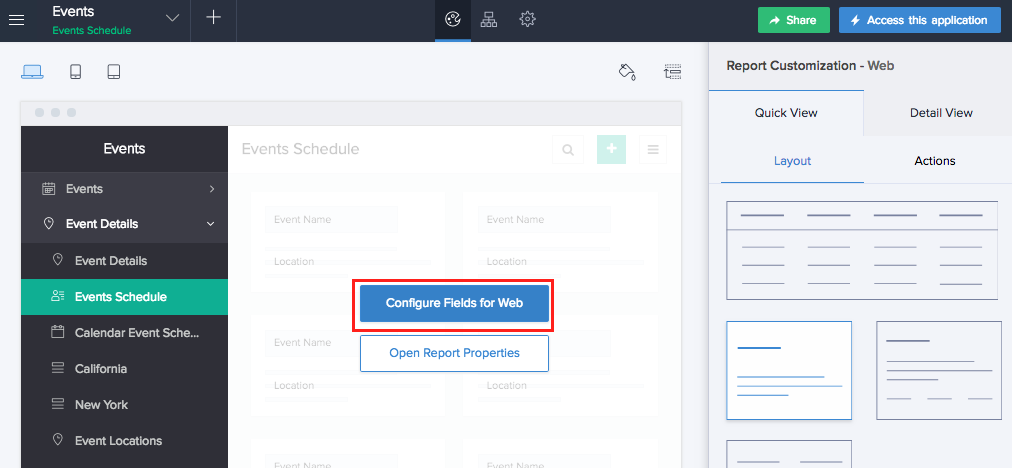This screenshot has width=1012, height=468.
Task: Open application settings gear icon
Action: point(527,19)
